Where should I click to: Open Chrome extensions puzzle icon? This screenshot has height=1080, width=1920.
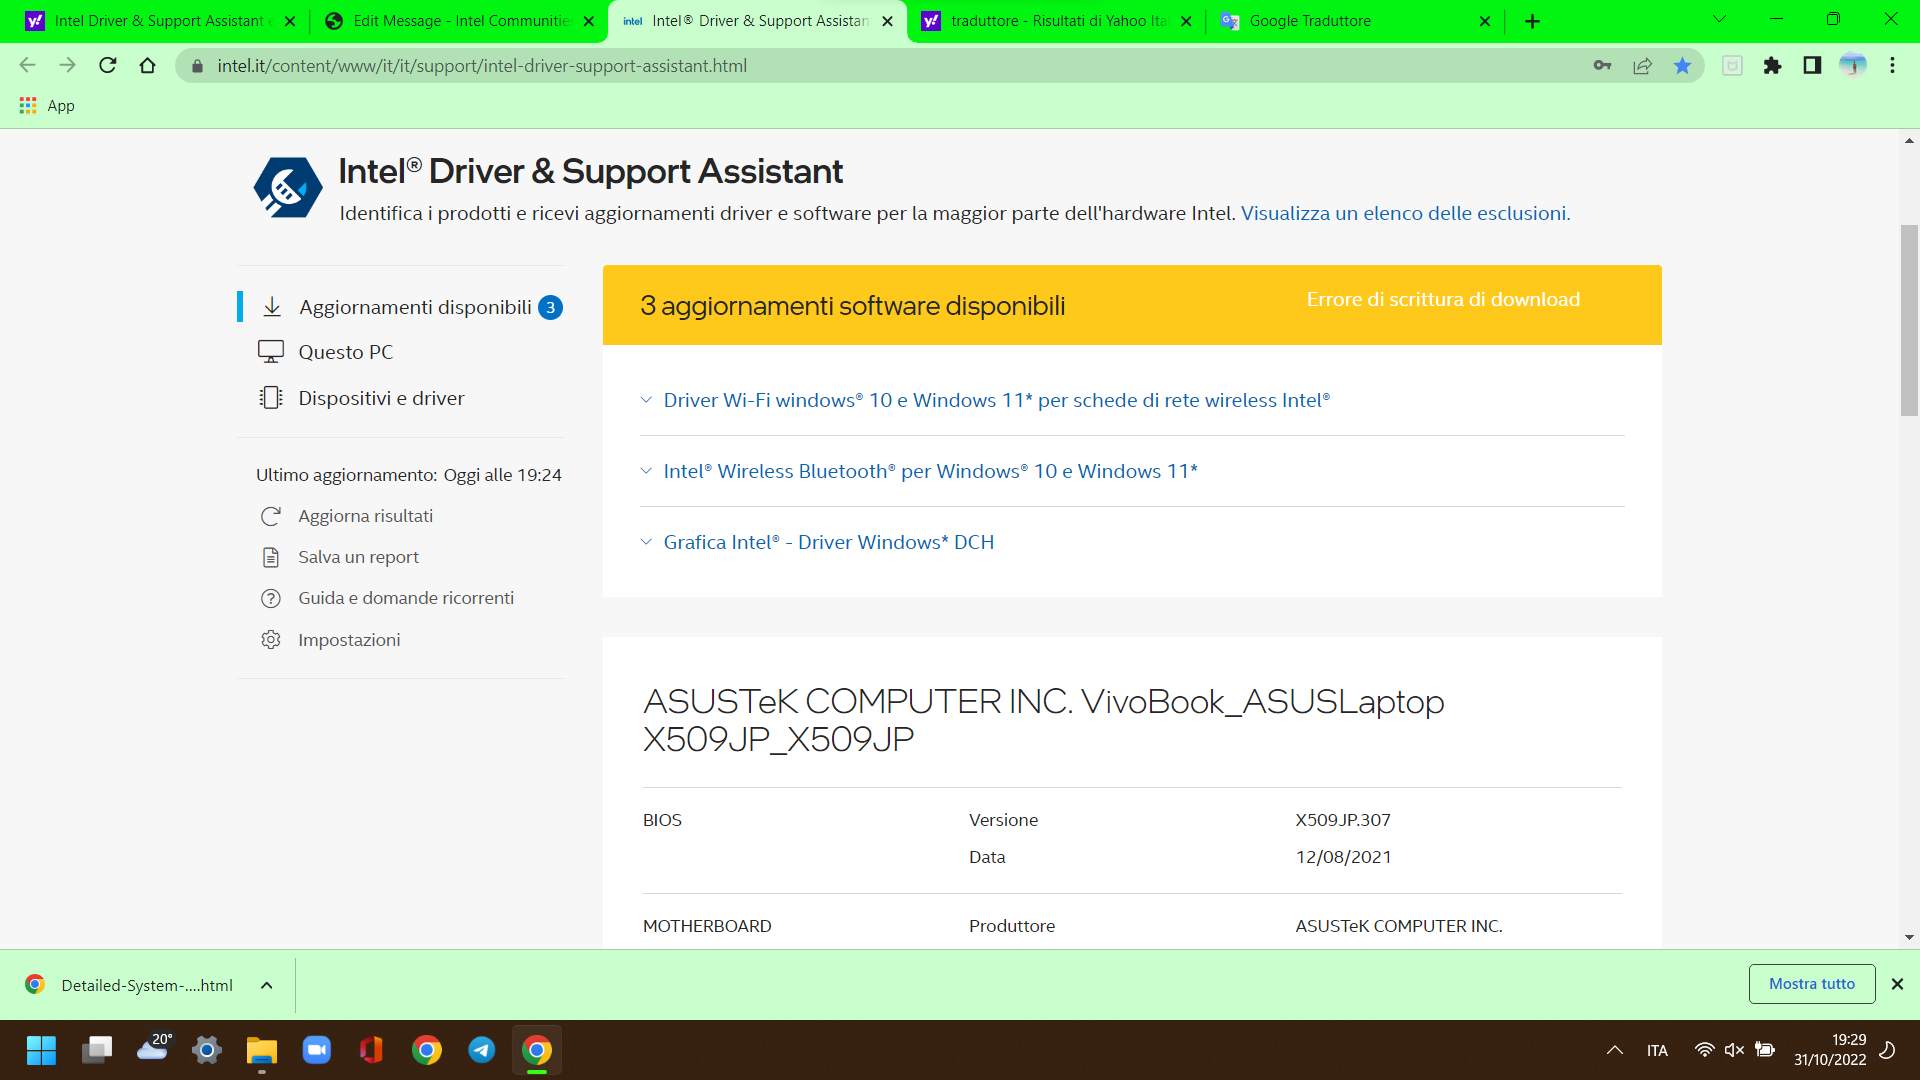tap(1772, 66)
